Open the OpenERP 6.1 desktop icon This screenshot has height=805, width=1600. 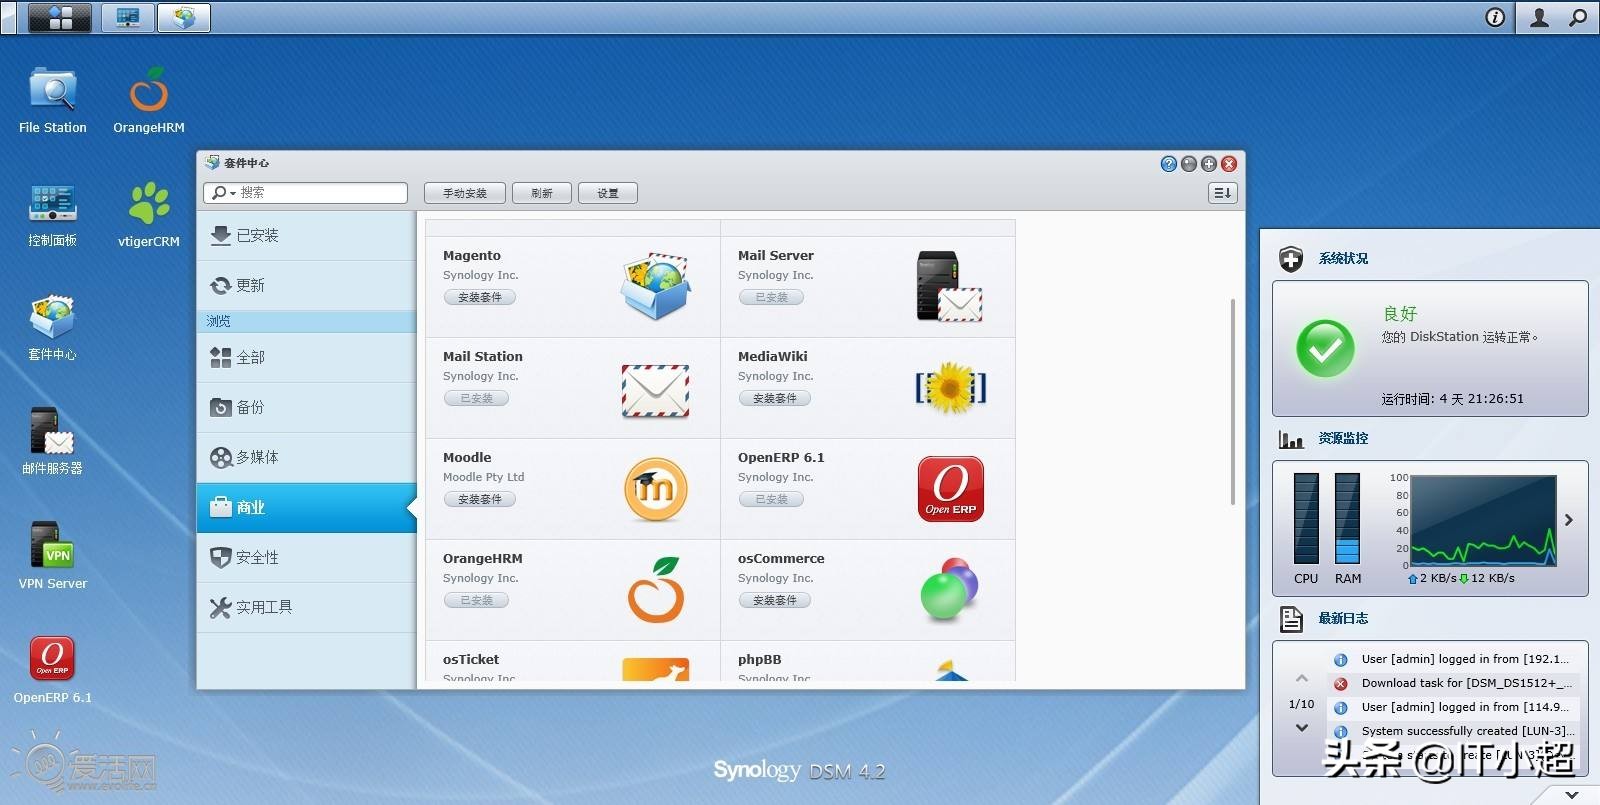pyautogui.click(x=52, y=660)
